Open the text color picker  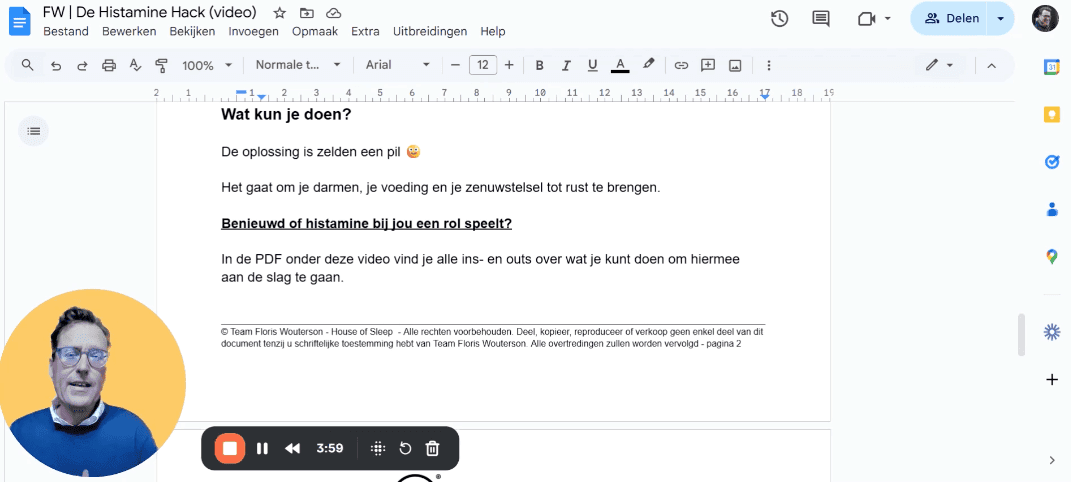pos(620,66)
